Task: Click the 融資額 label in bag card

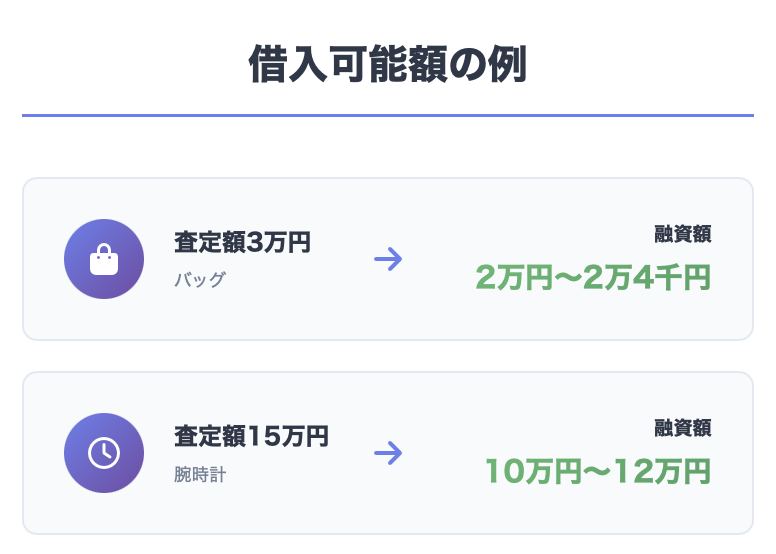Action: click(682, 235)
